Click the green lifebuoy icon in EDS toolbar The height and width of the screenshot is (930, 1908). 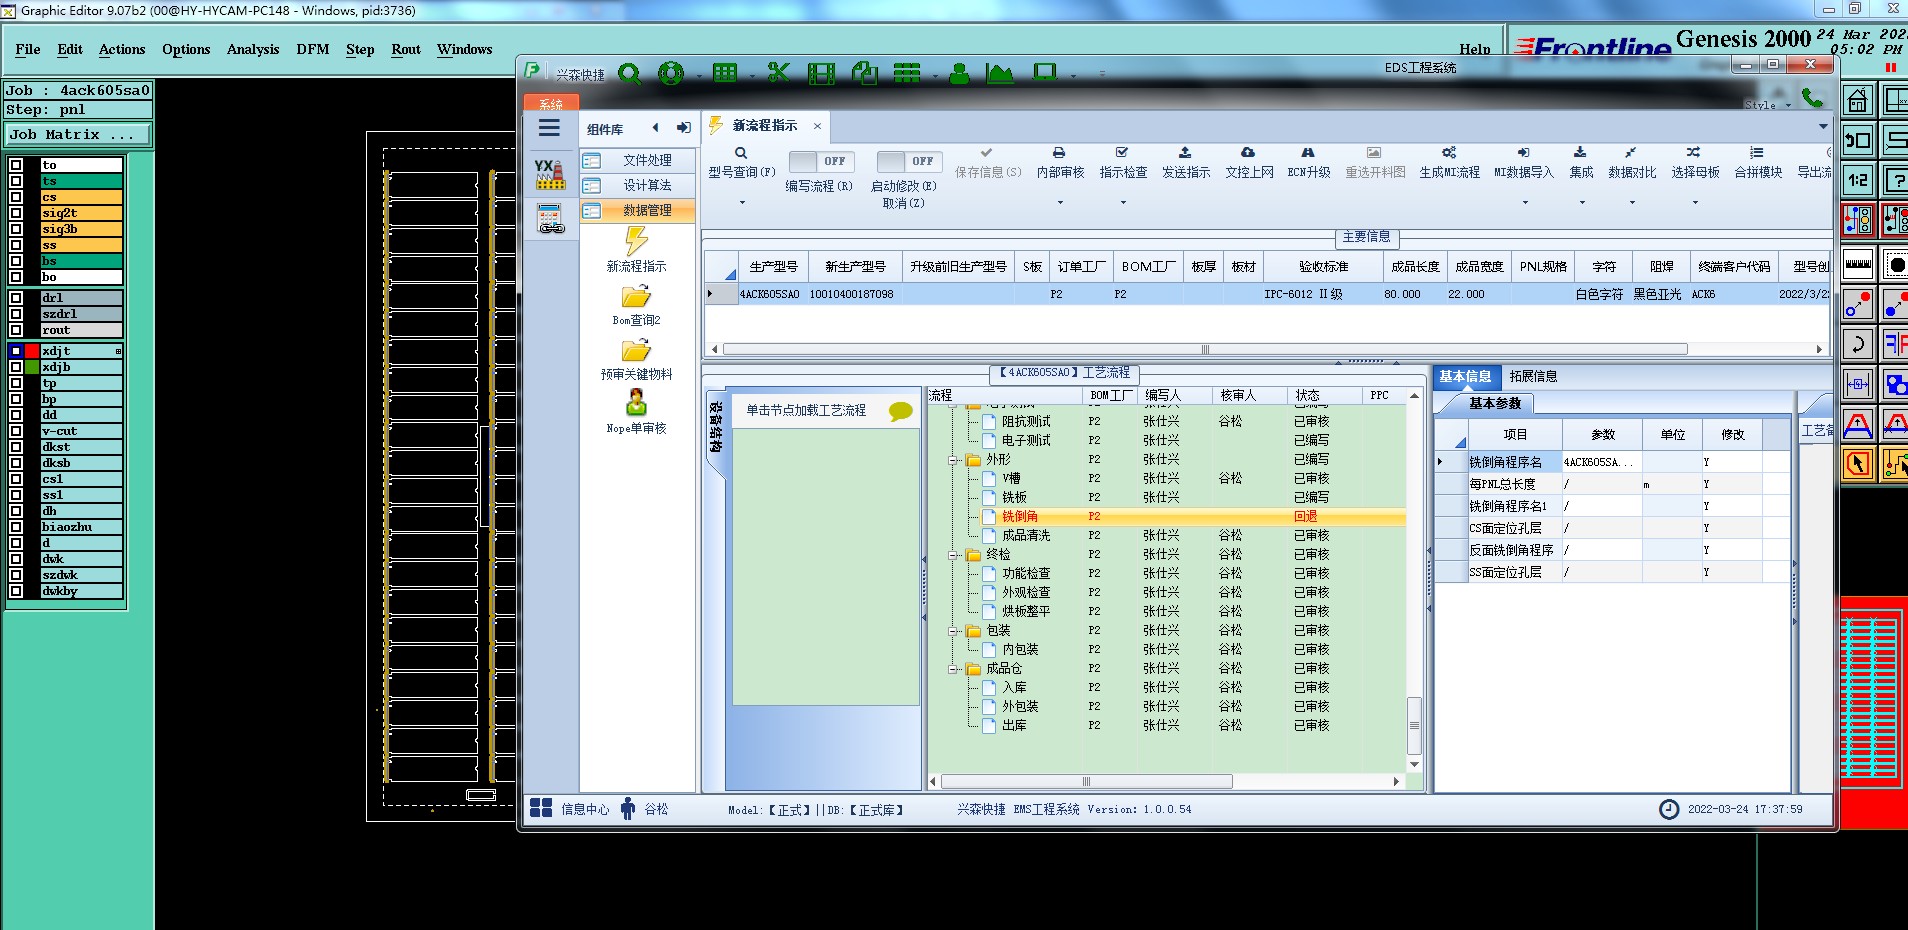(x=671, y=73)
